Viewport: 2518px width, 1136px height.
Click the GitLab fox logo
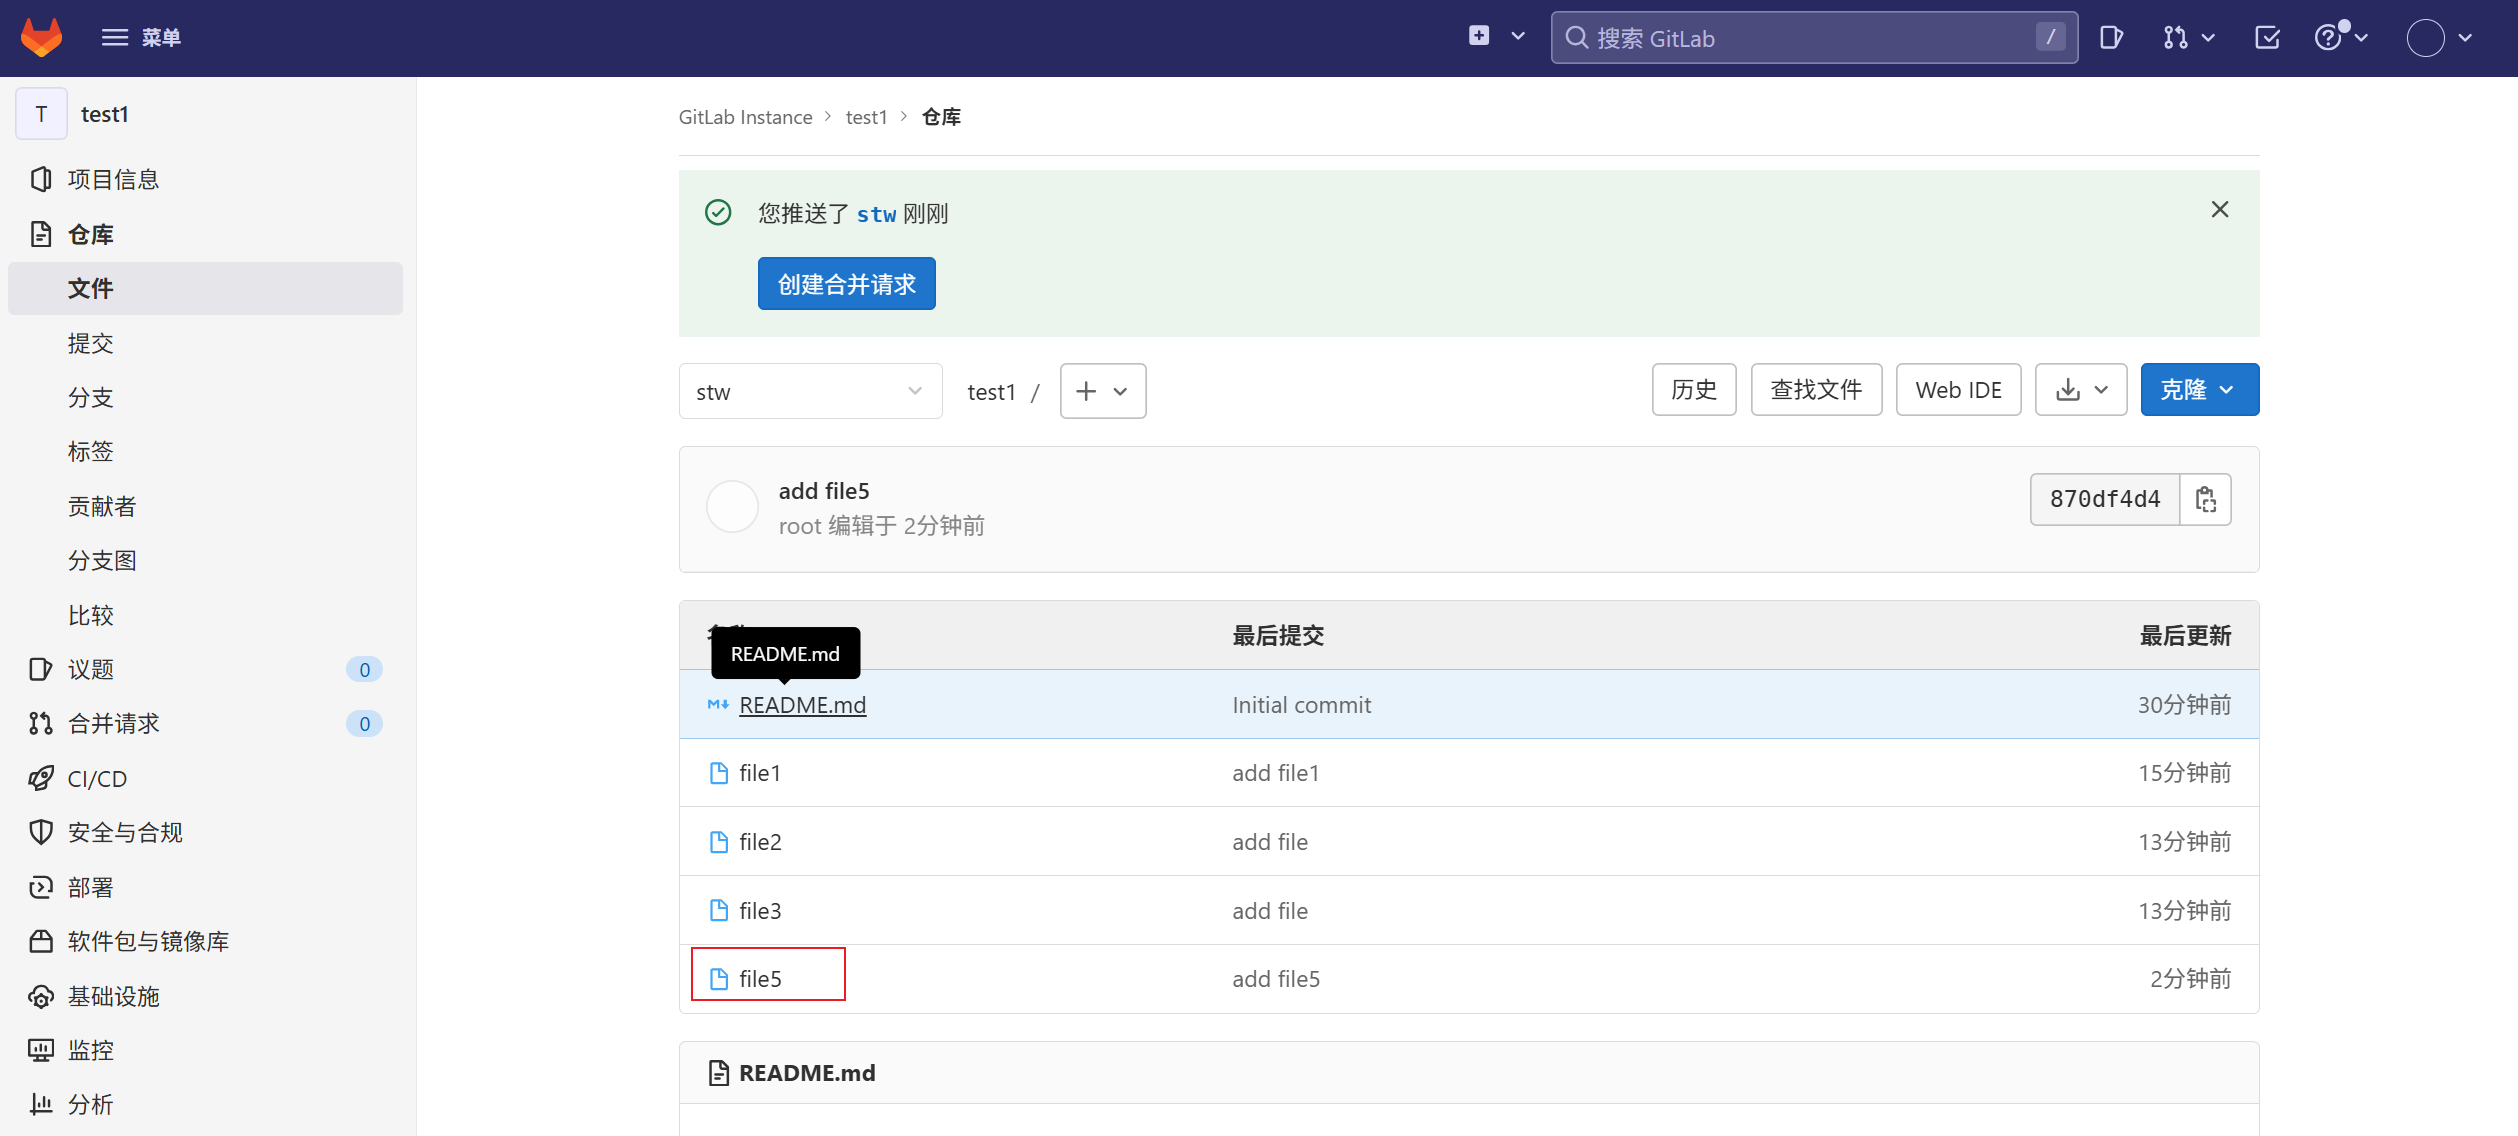tap(41, 37)
